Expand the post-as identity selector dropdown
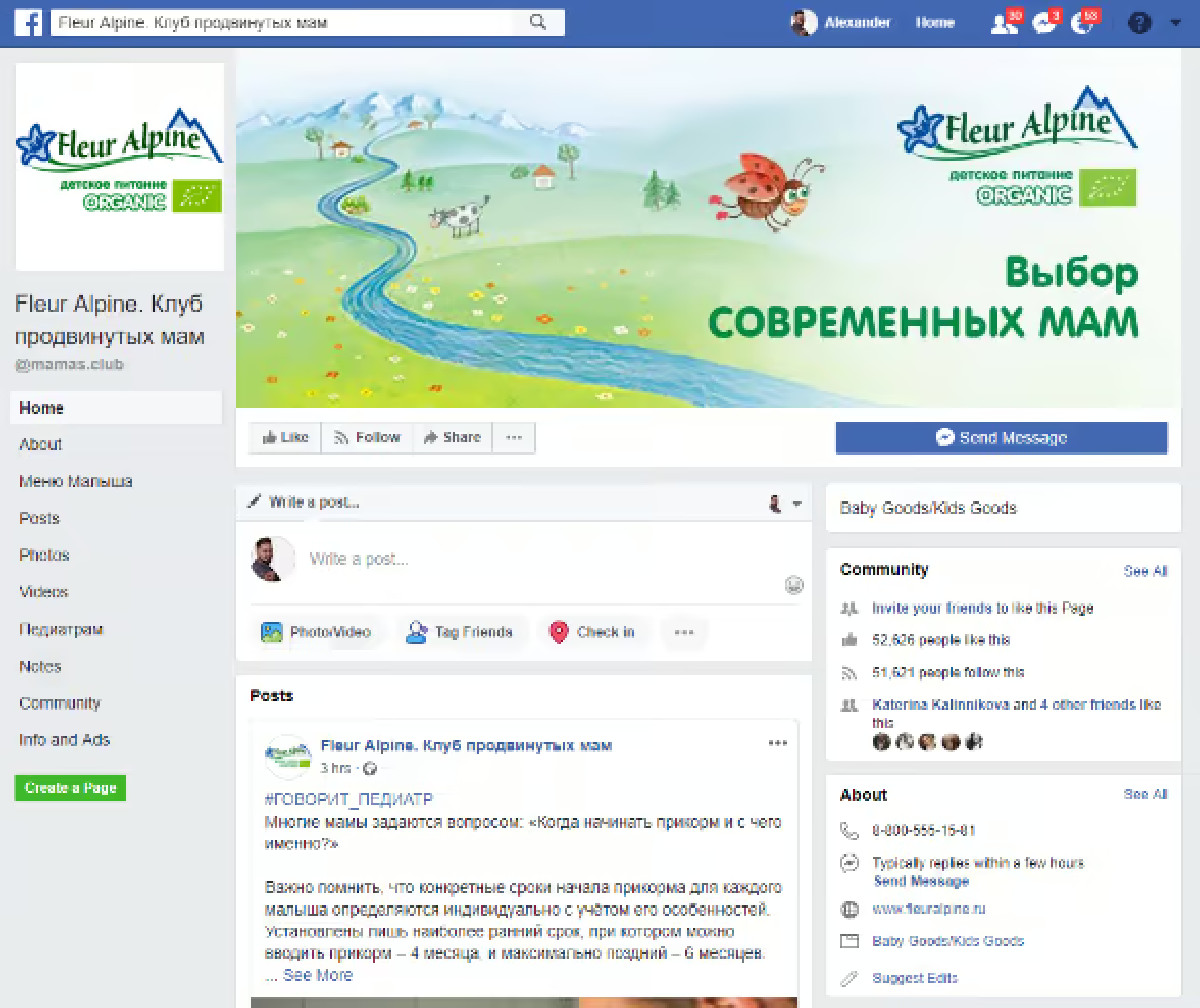 tap(786, 504)
